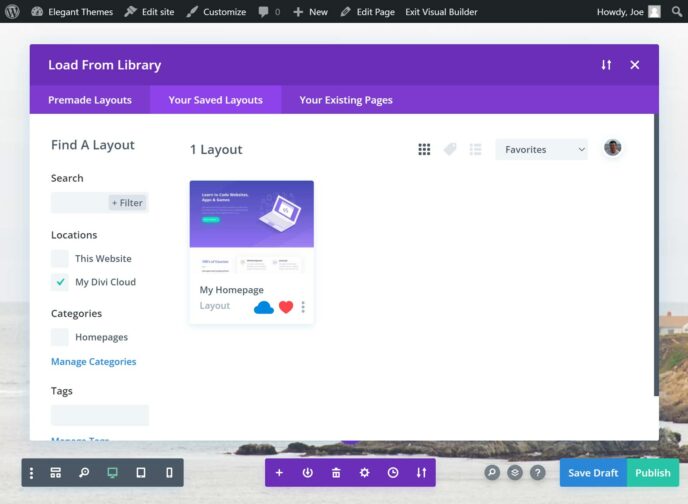Screen dimensions: 688x504
Task: Click Exit Visual Builder
Action: [441, 12]
